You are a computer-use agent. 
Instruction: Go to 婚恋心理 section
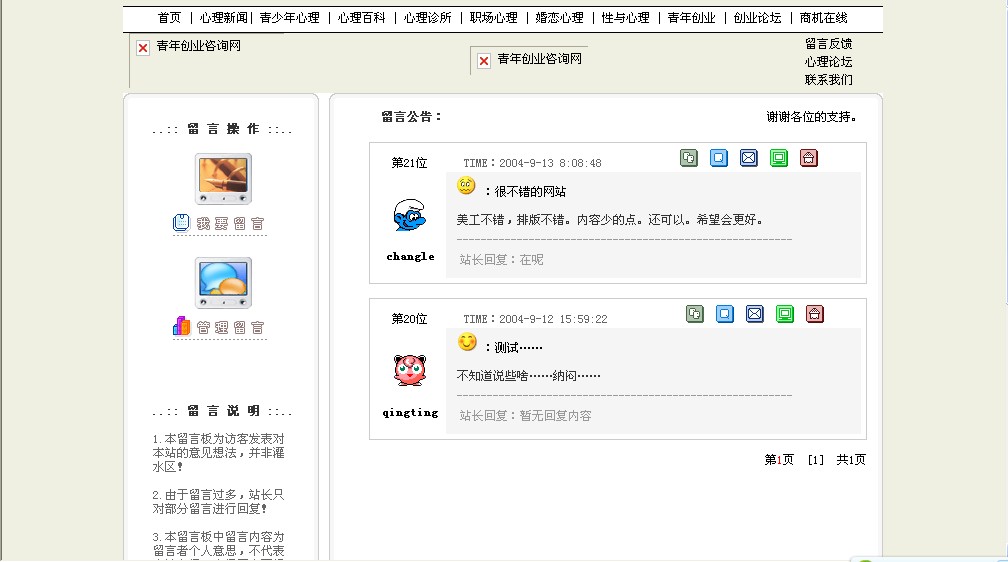(559, 18)
